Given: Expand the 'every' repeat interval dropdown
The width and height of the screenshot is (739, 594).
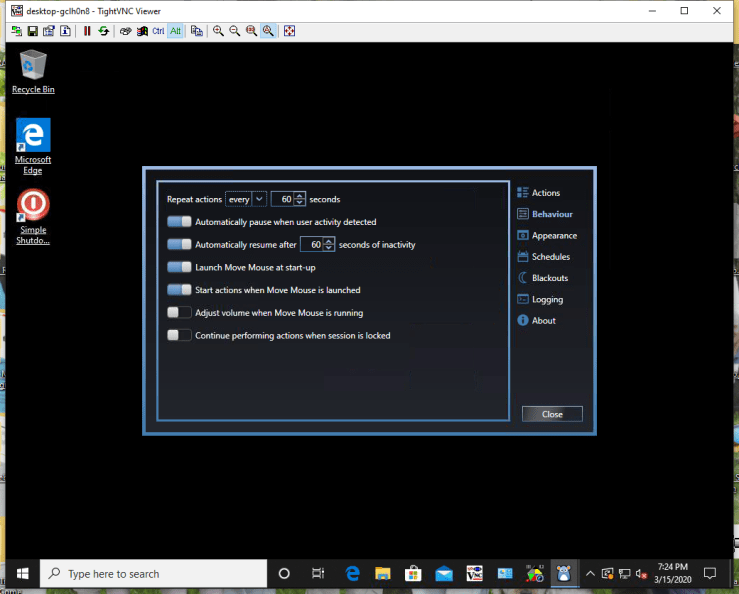Looking at the screenshot, I should 246,199.
